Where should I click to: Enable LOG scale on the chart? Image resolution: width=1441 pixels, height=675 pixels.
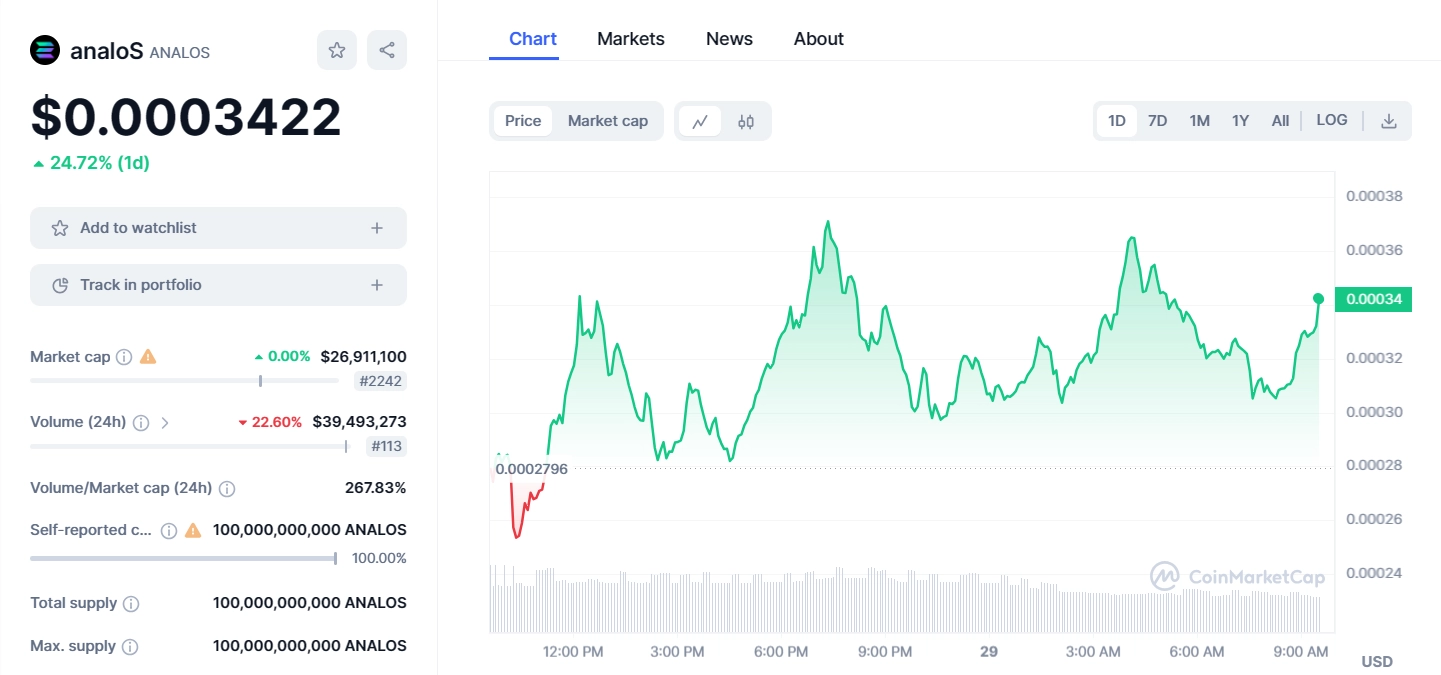coord(1331,119)
